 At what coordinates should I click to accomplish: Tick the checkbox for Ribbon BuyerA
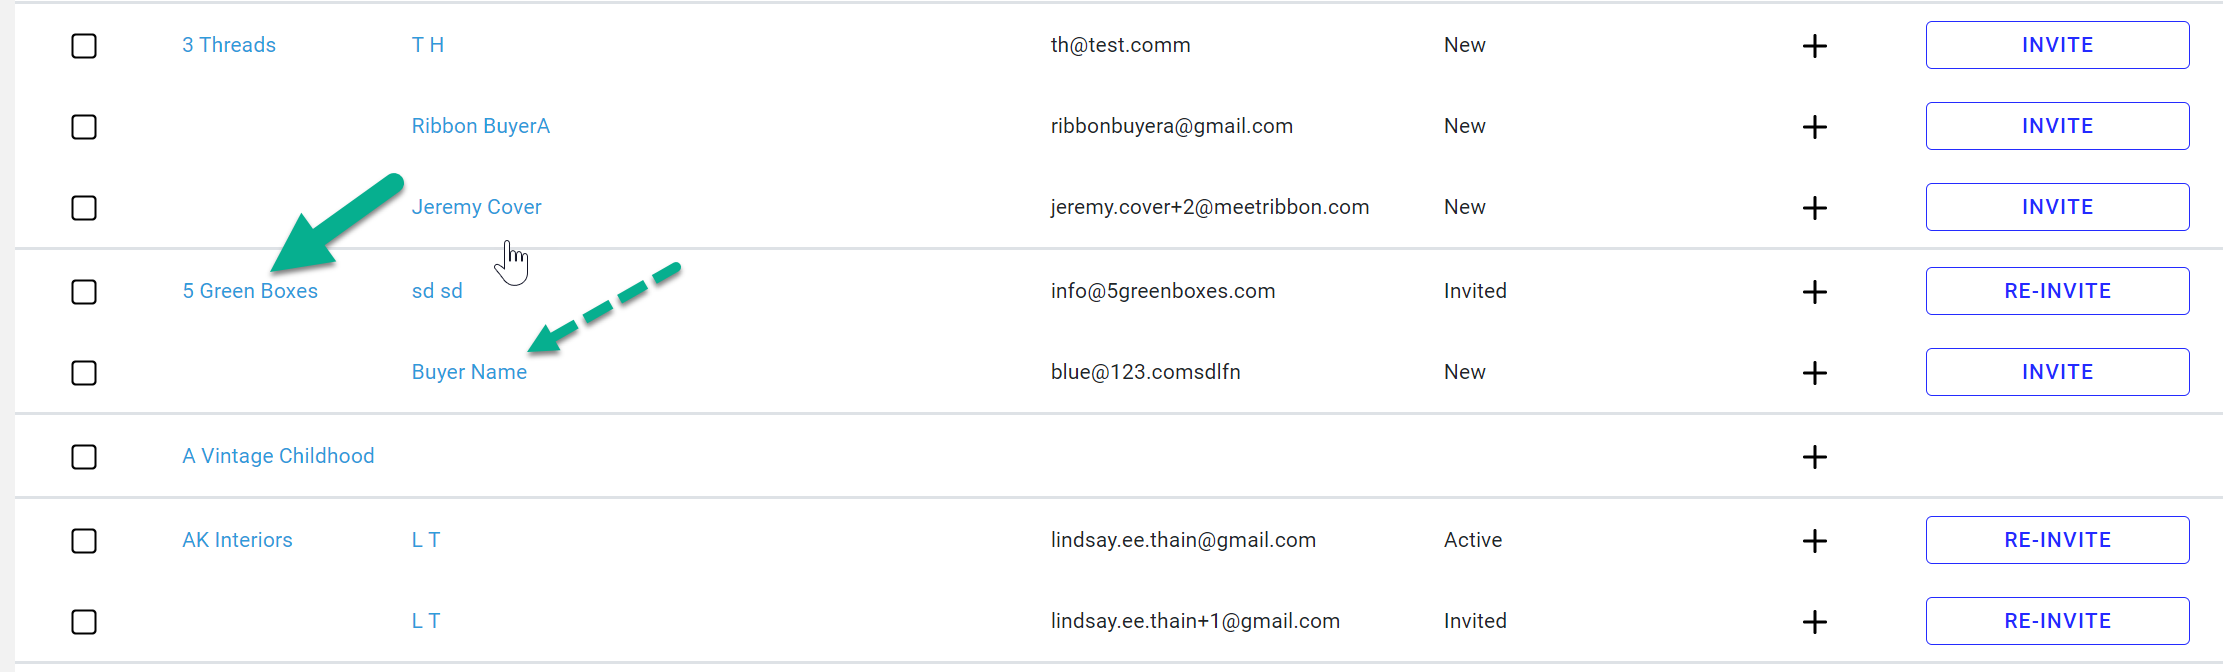[x=84, y=127]
